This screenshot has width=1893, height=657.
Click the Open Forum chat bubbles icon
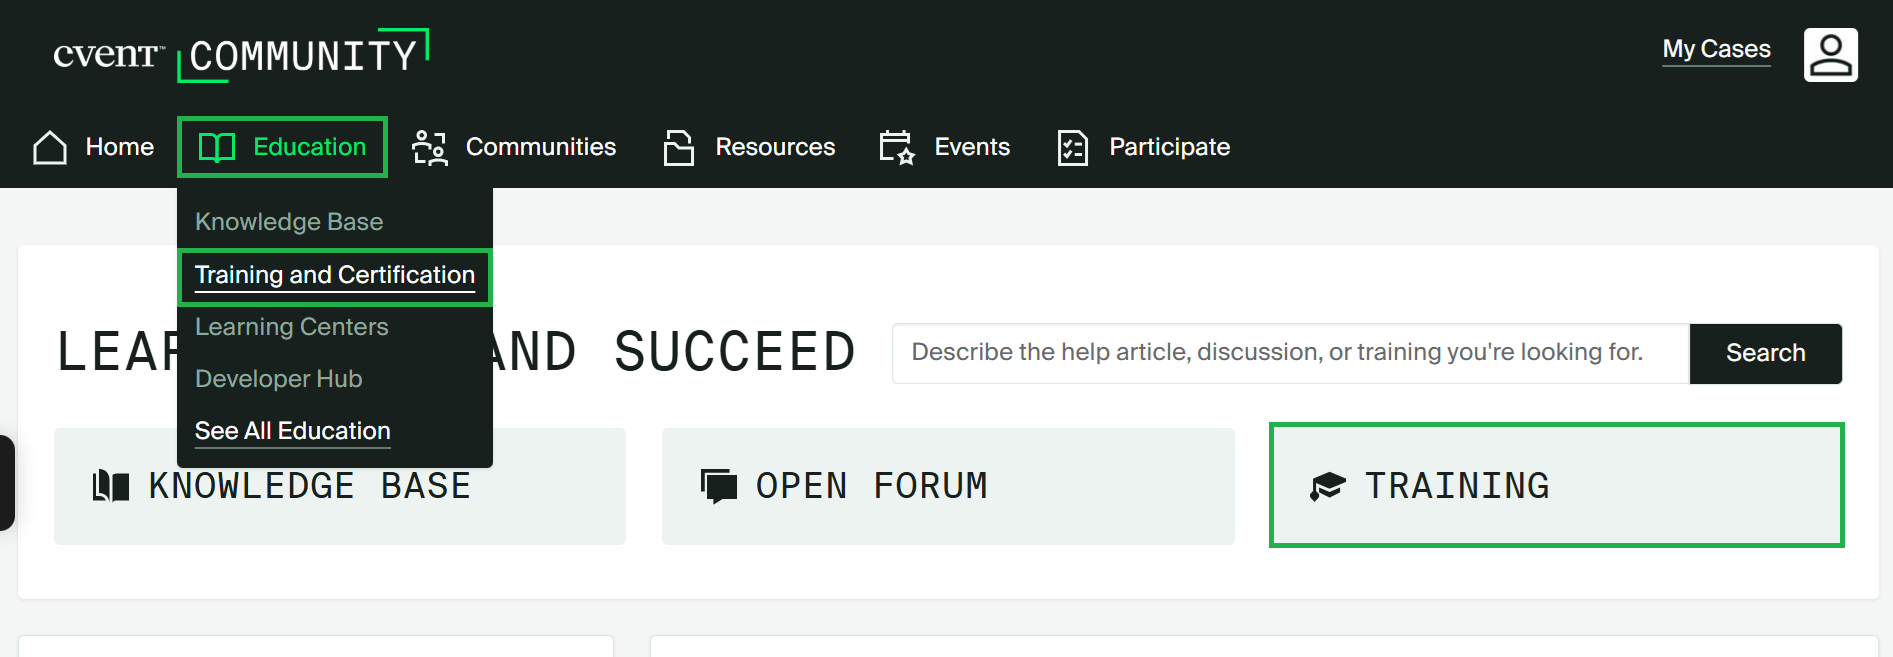pos(719,486)
